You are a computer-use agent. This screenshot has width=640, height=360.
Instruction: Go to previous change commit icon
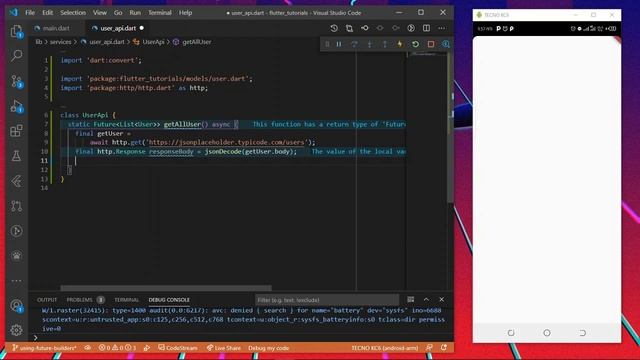pyautogui.click(x=365, y=28)
